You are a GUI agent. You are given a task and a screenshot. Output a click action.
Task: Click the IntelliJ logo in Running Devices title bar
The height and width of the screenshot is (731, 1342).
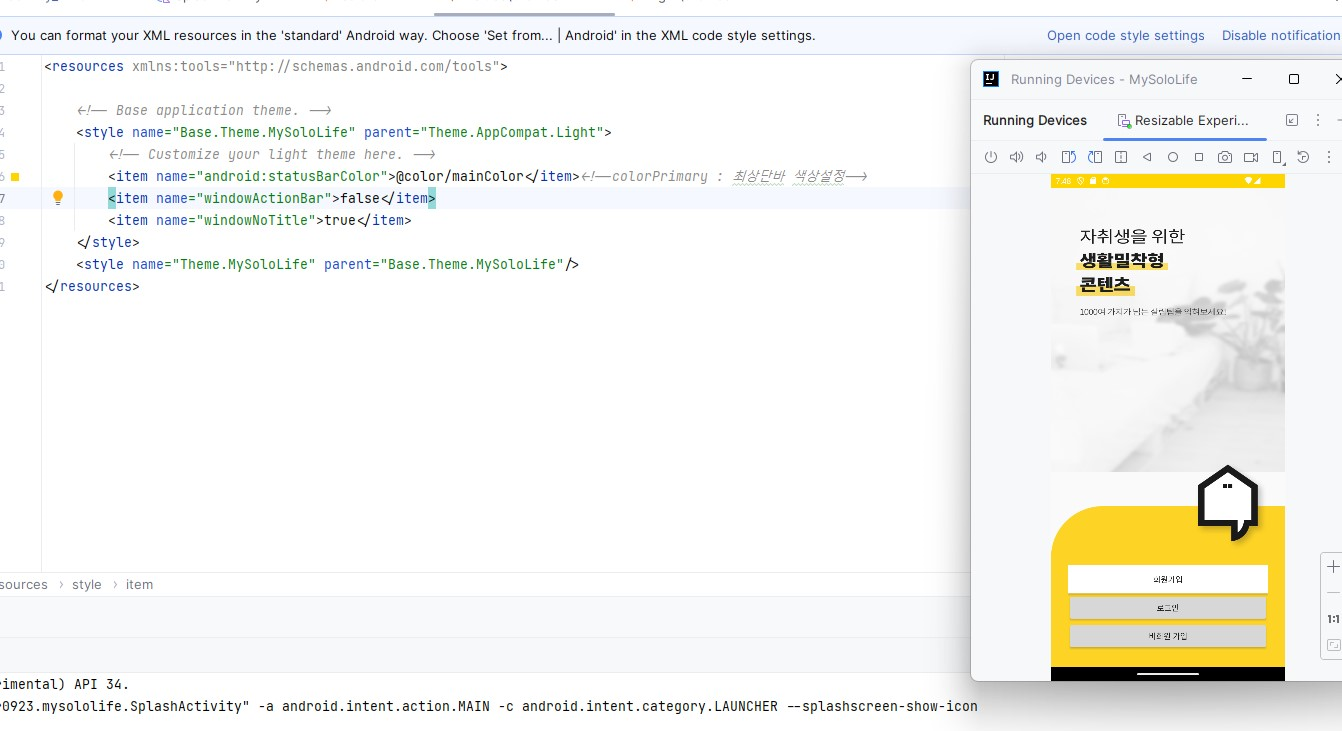coord(991,79)
